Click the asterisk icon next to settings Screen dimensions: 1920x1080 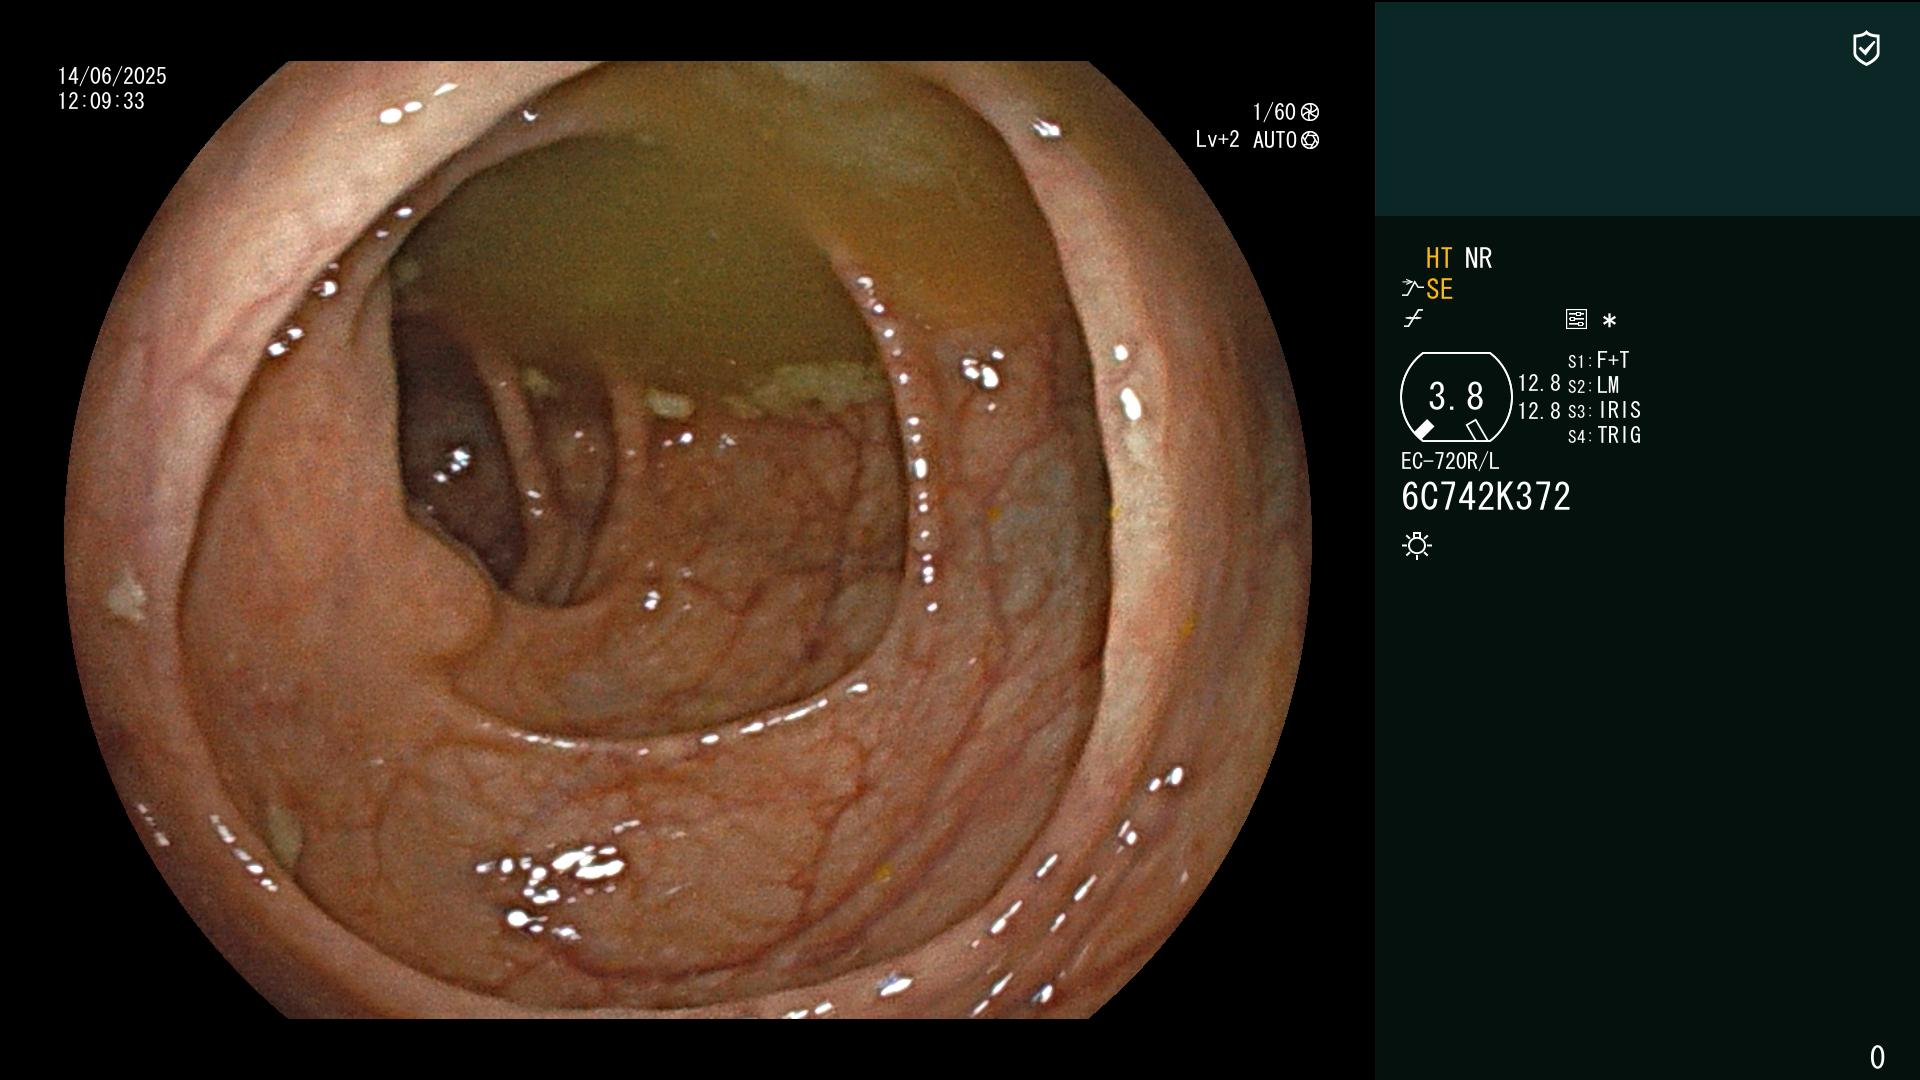click(1609, 321)
